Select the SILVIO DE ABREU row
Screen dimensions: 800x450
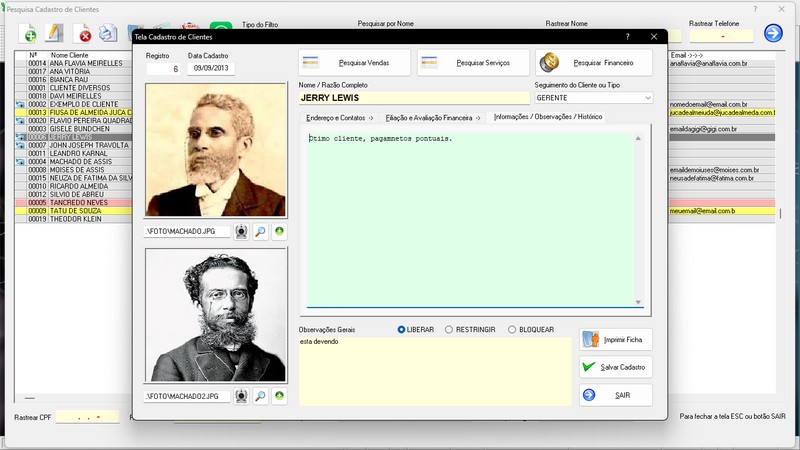pos(74,194)
